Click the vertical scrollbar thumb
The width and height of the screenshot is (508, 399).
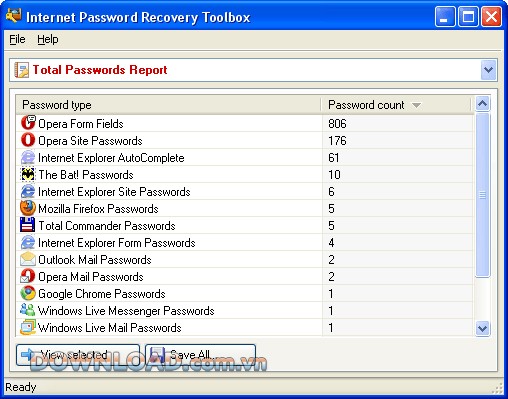click(x=482, y=195)
